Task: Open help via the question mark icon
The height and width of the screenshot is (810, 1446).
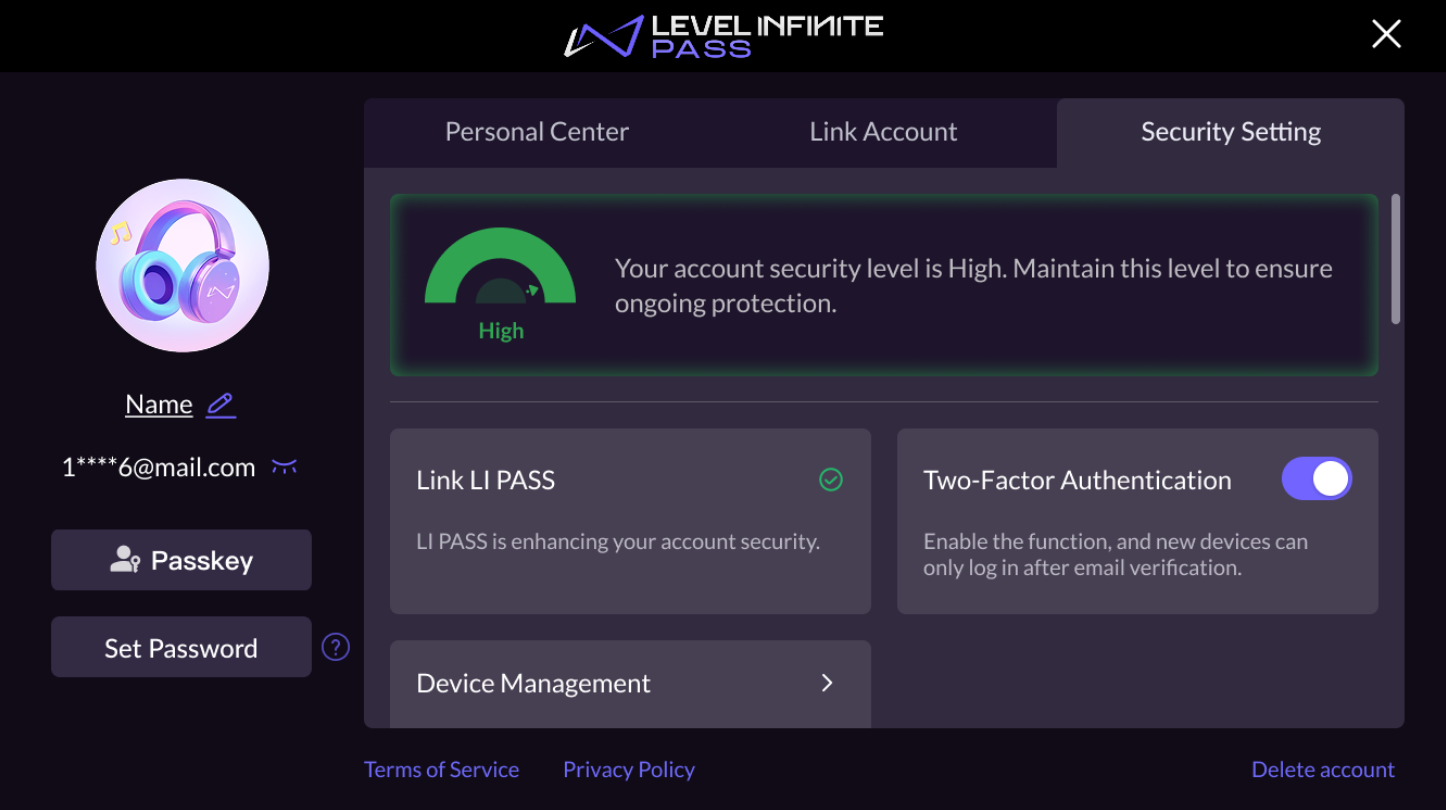Action: tap(335, 647)
